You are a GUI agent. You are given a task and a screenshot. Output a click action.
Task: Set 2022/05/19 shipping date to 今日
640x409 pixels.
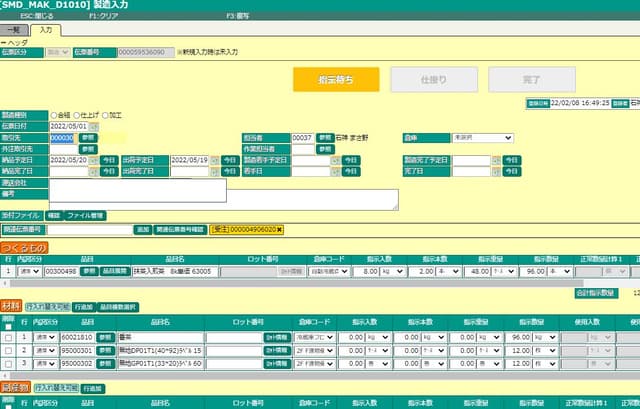230,160
